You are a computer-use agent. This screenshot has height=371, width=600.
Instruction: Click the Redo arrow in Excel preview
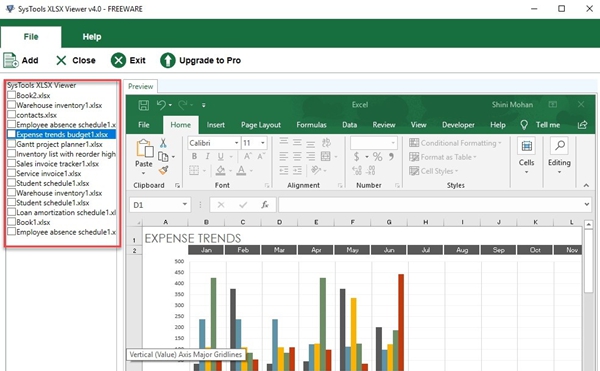183,105
